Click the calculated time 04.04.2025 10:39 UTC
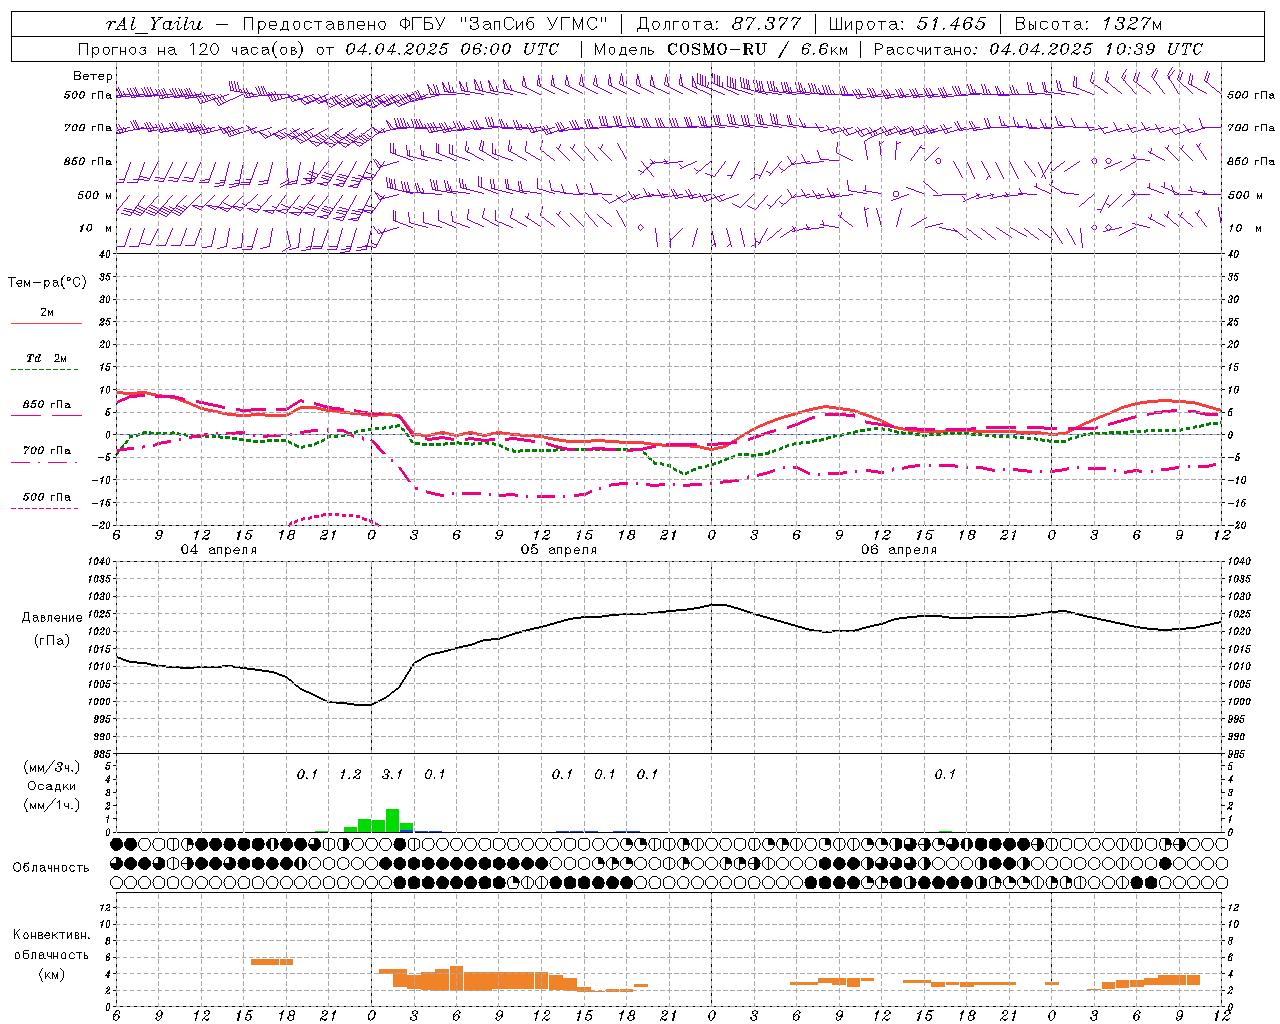The image size is (1280, 1024). (1095, 49)
